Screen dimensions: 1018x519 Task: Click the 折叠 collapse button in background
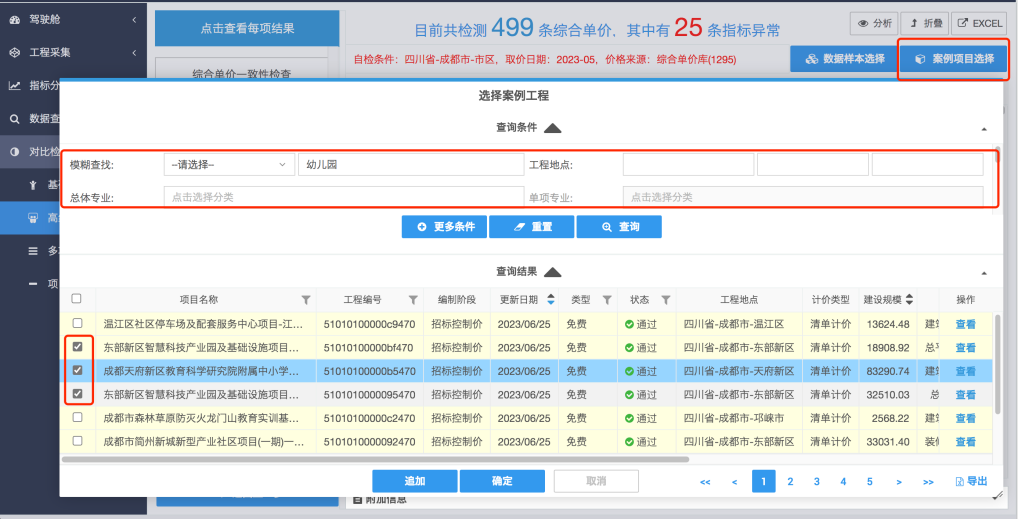coord(925,23)
